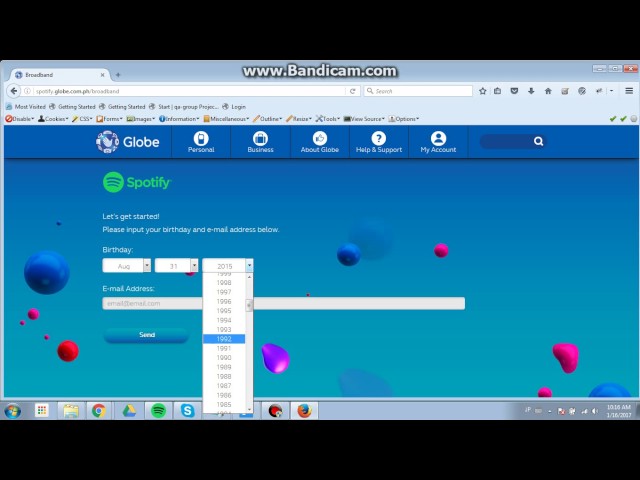Open the Start qa-group Project bookmark
This screenshot has width=640, height=480.
[184, 107]
